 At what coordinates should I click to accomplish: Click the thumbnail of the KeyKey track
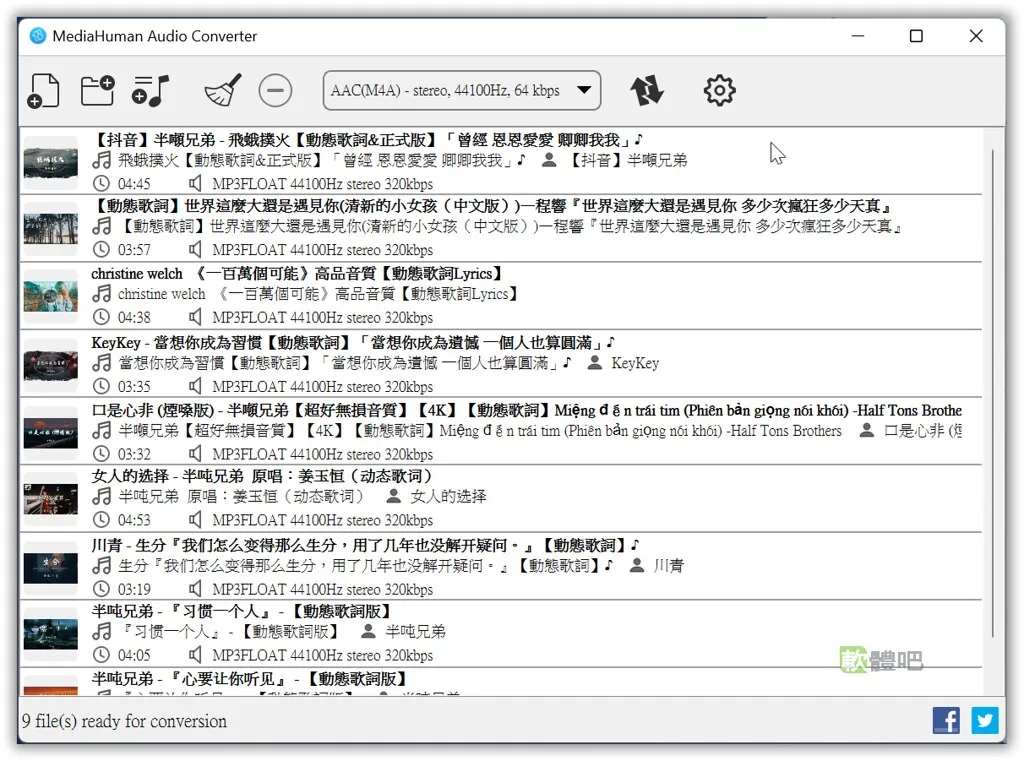(x=50, y=364)
